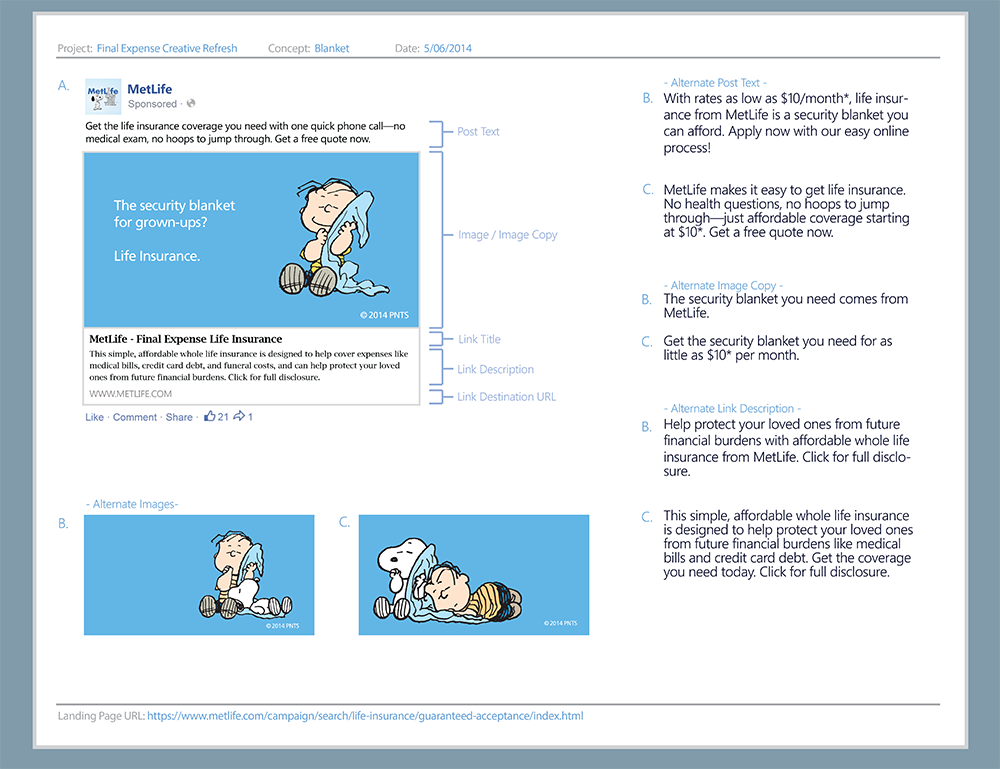Click the WWW.METLIFE.COM destination URL

point(130,394)
